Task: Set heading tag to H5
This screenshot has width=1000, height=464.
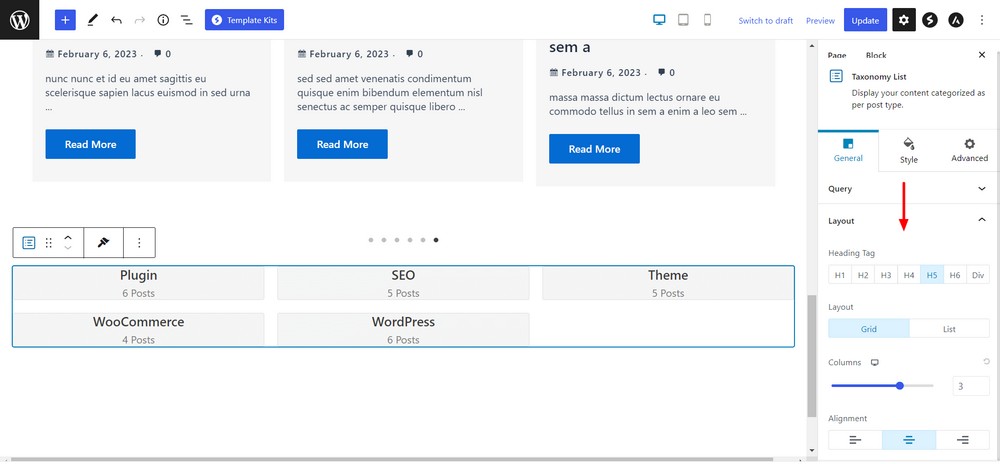Action: (932, 275)
